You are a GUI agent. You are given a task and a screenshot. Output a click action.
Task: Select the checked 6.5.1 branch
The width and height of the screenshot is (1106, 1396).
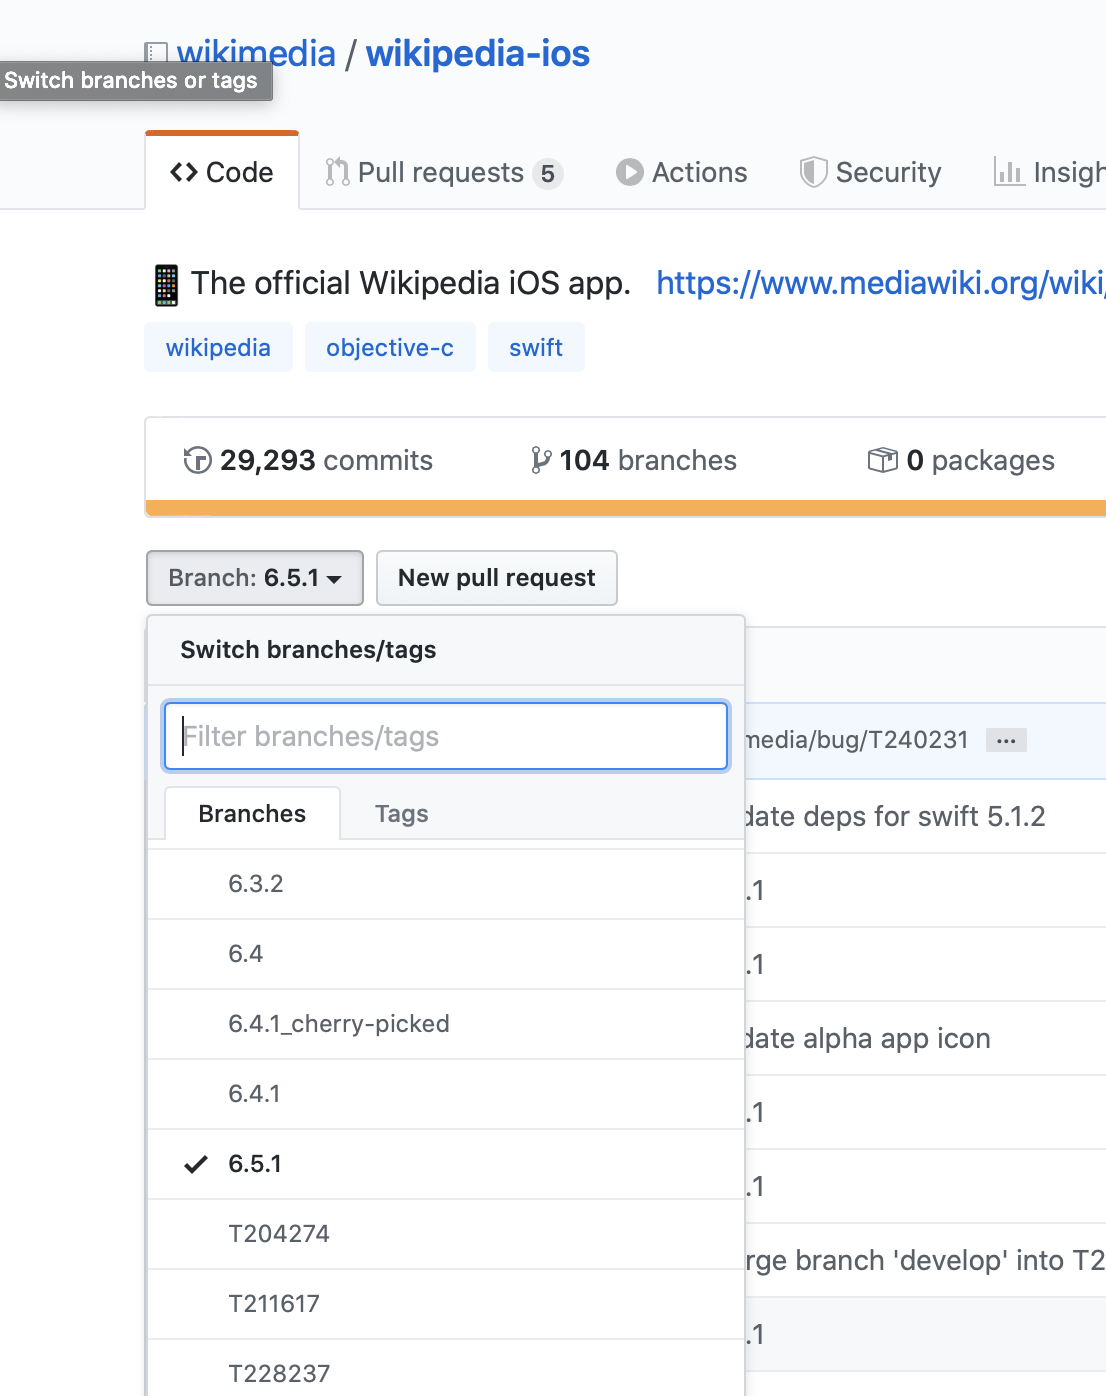[255, 1164]
